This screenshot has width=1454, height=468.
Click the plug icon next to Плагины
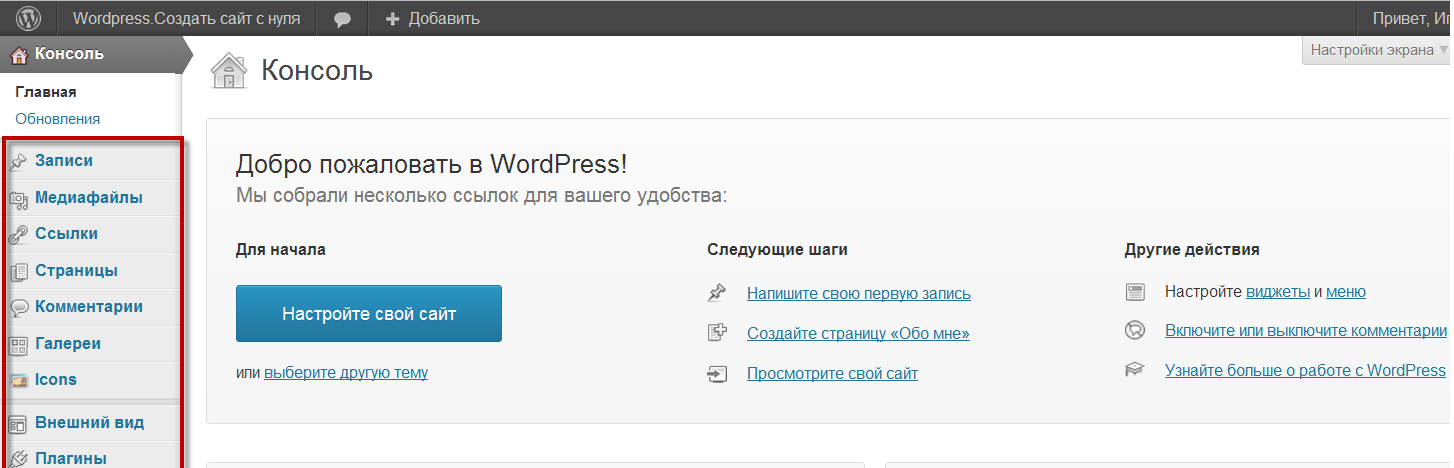(18, 459)
